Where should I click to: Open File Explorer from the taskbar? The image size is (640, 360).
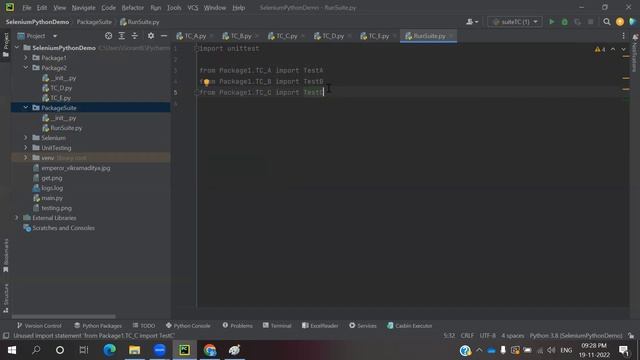(134, 350)
